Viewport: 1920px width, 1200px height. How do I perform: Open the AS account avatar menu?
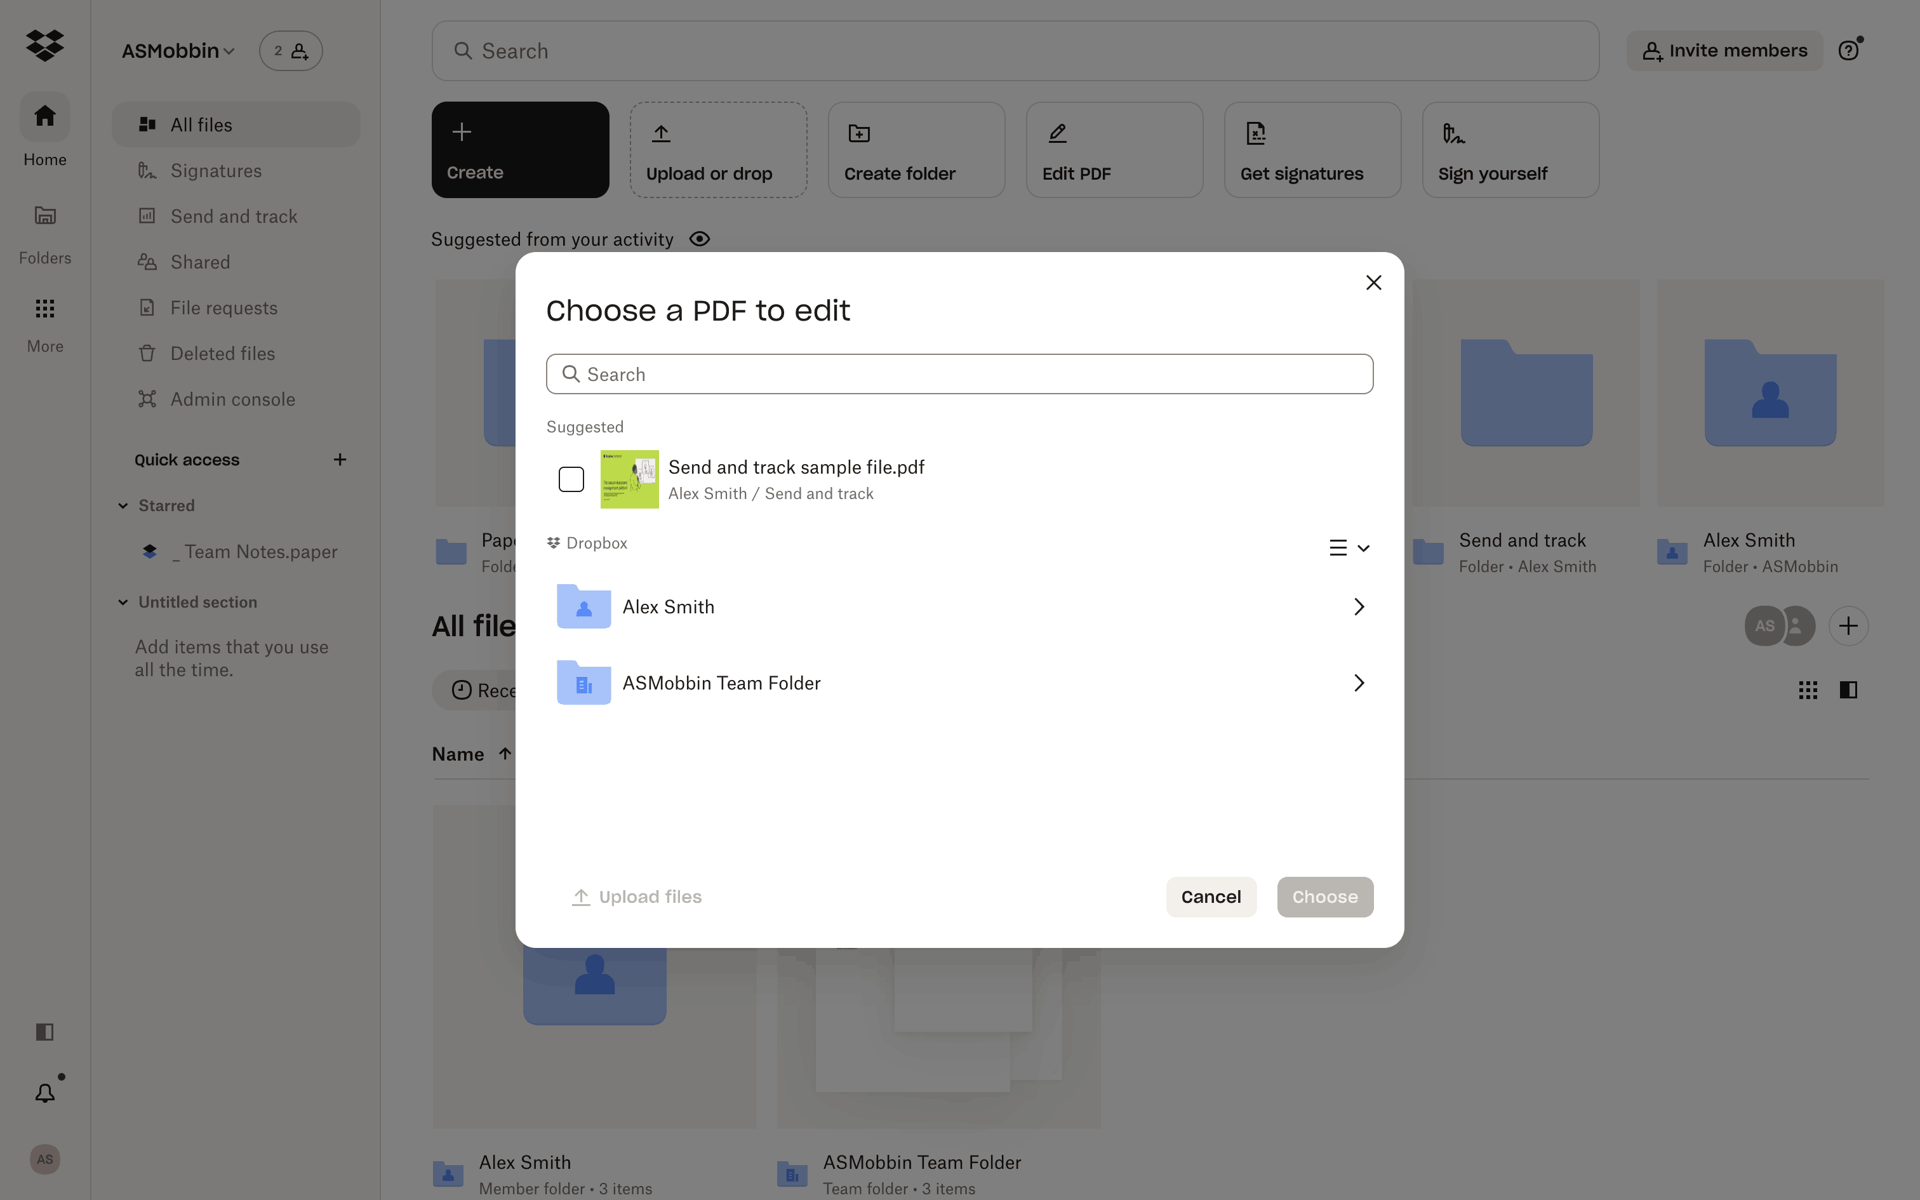[45, 1159]
